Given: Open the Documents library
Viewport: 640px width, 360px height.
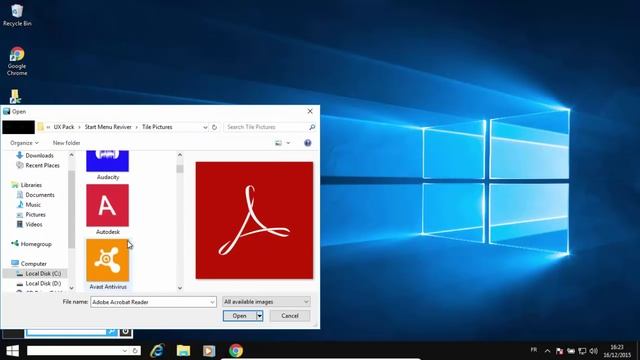Looking at the screenshot, I should click(40, 195).
